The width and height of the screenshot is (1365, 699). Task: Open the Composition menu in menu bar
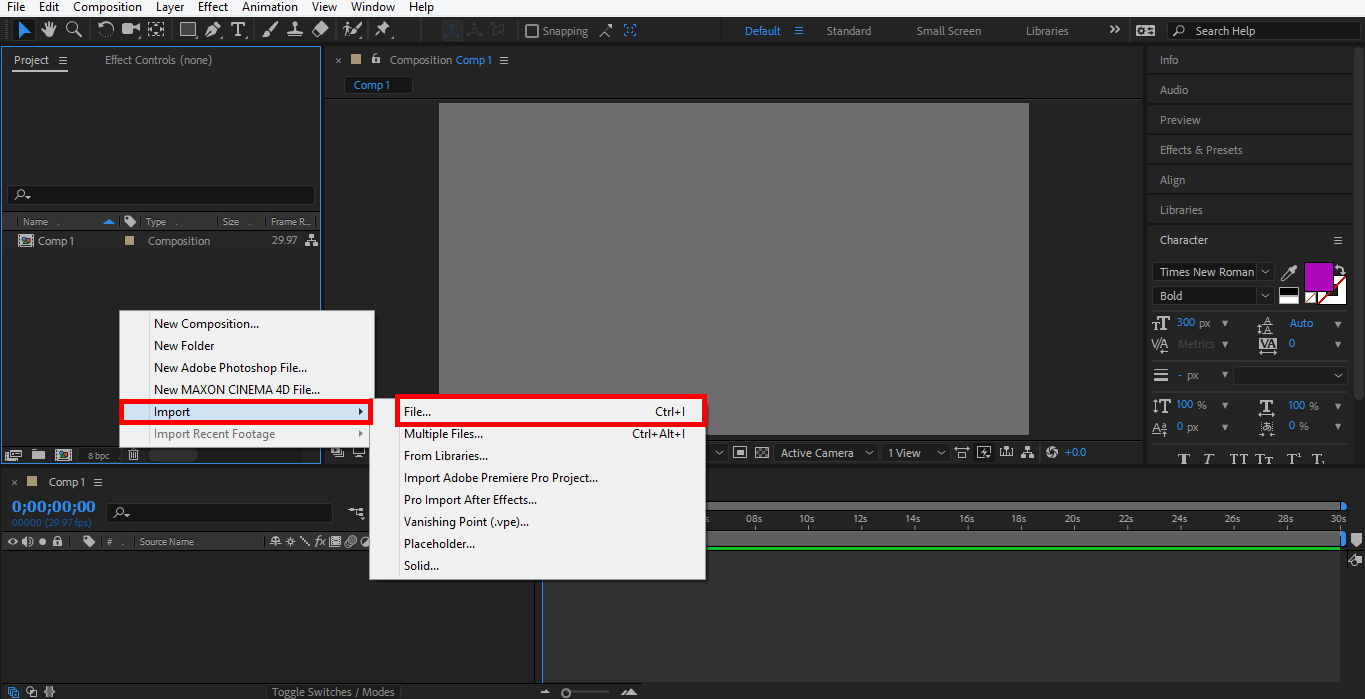[107, 7]
